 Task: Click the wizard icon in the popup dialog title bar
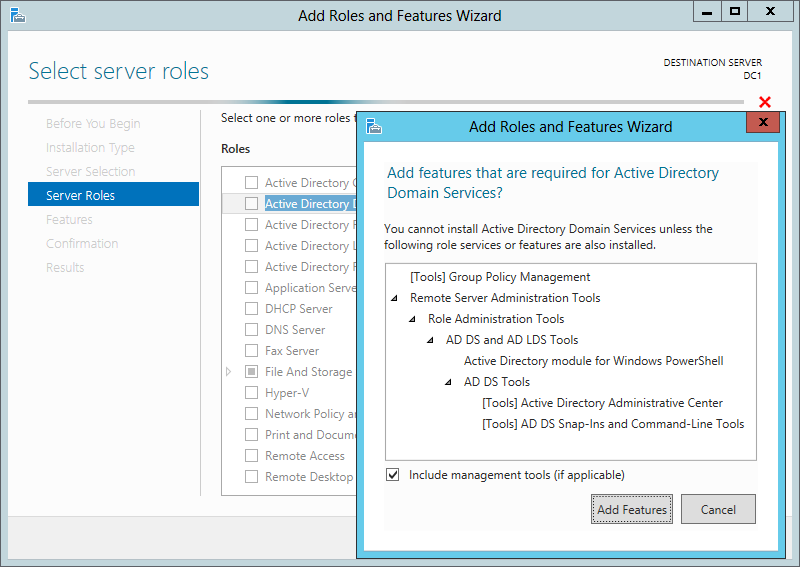tap(374, 126)
